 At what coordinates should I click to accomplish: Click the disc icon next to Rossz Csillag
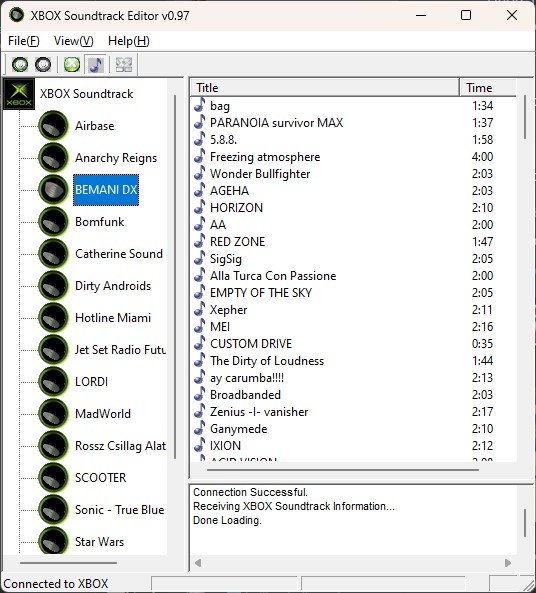point(53,446)
